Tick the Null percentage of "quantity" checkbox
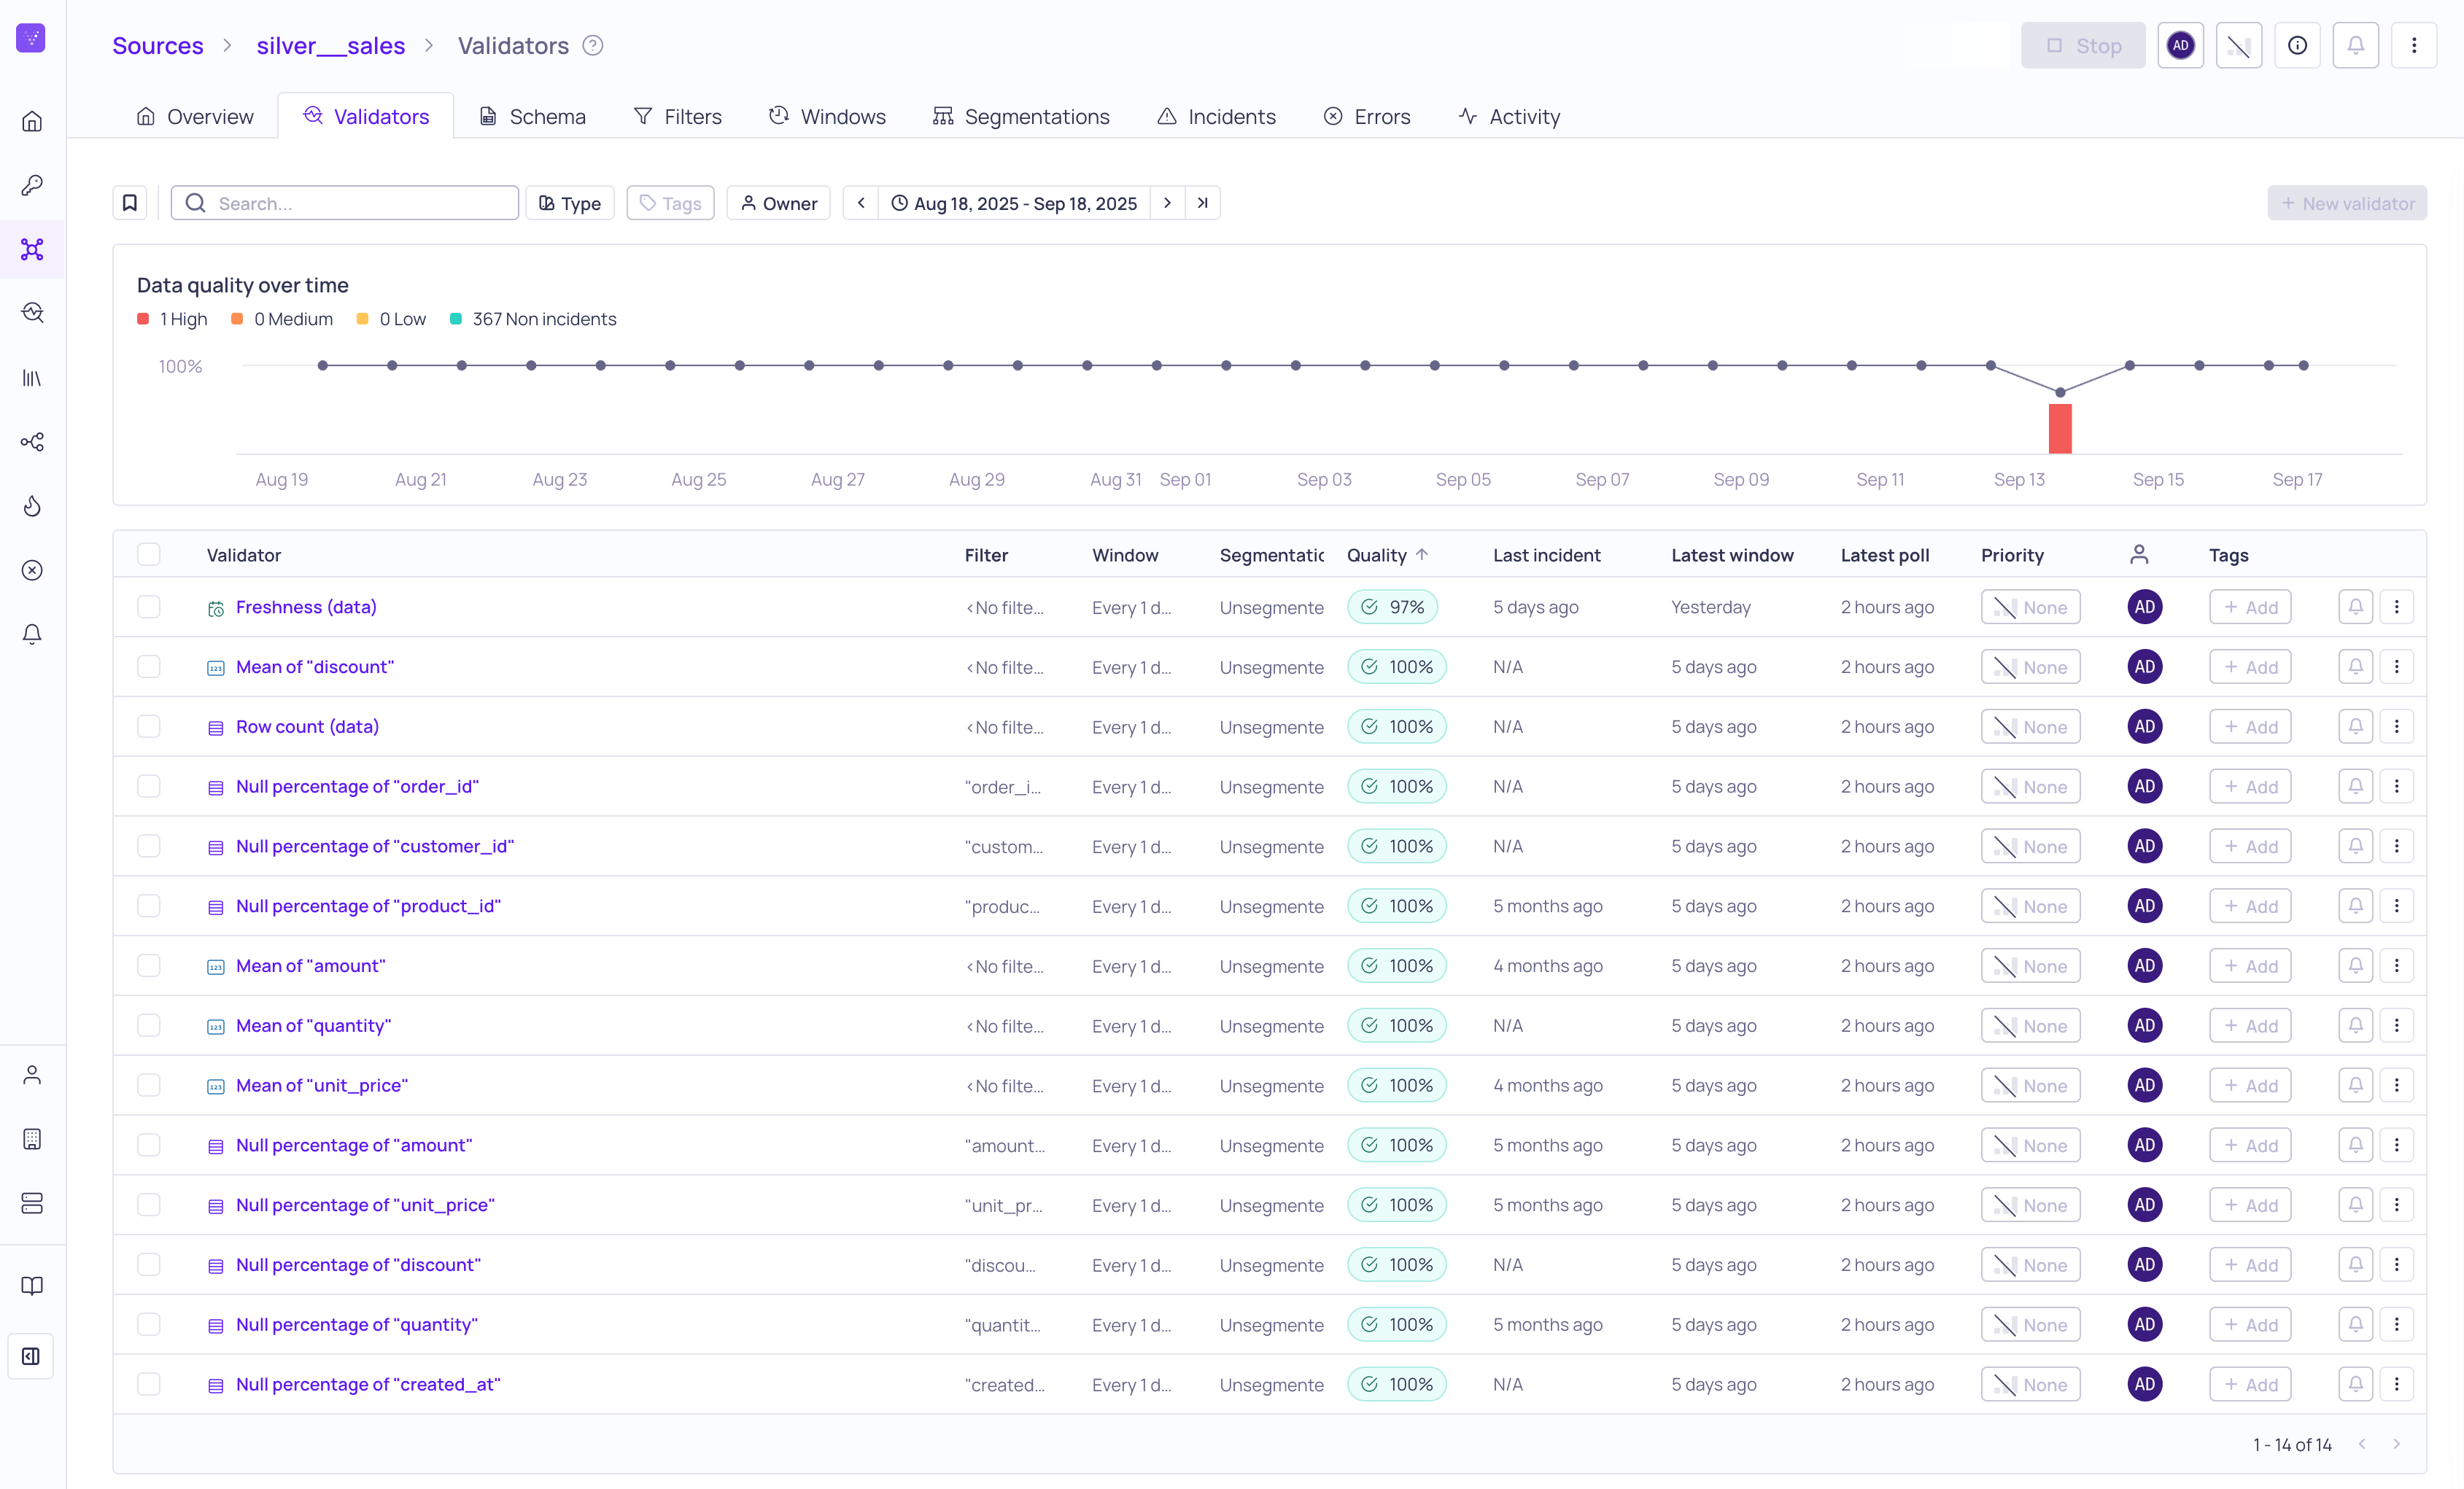The width and height of the screenshot is (2464, 1489). (149, 1325)
